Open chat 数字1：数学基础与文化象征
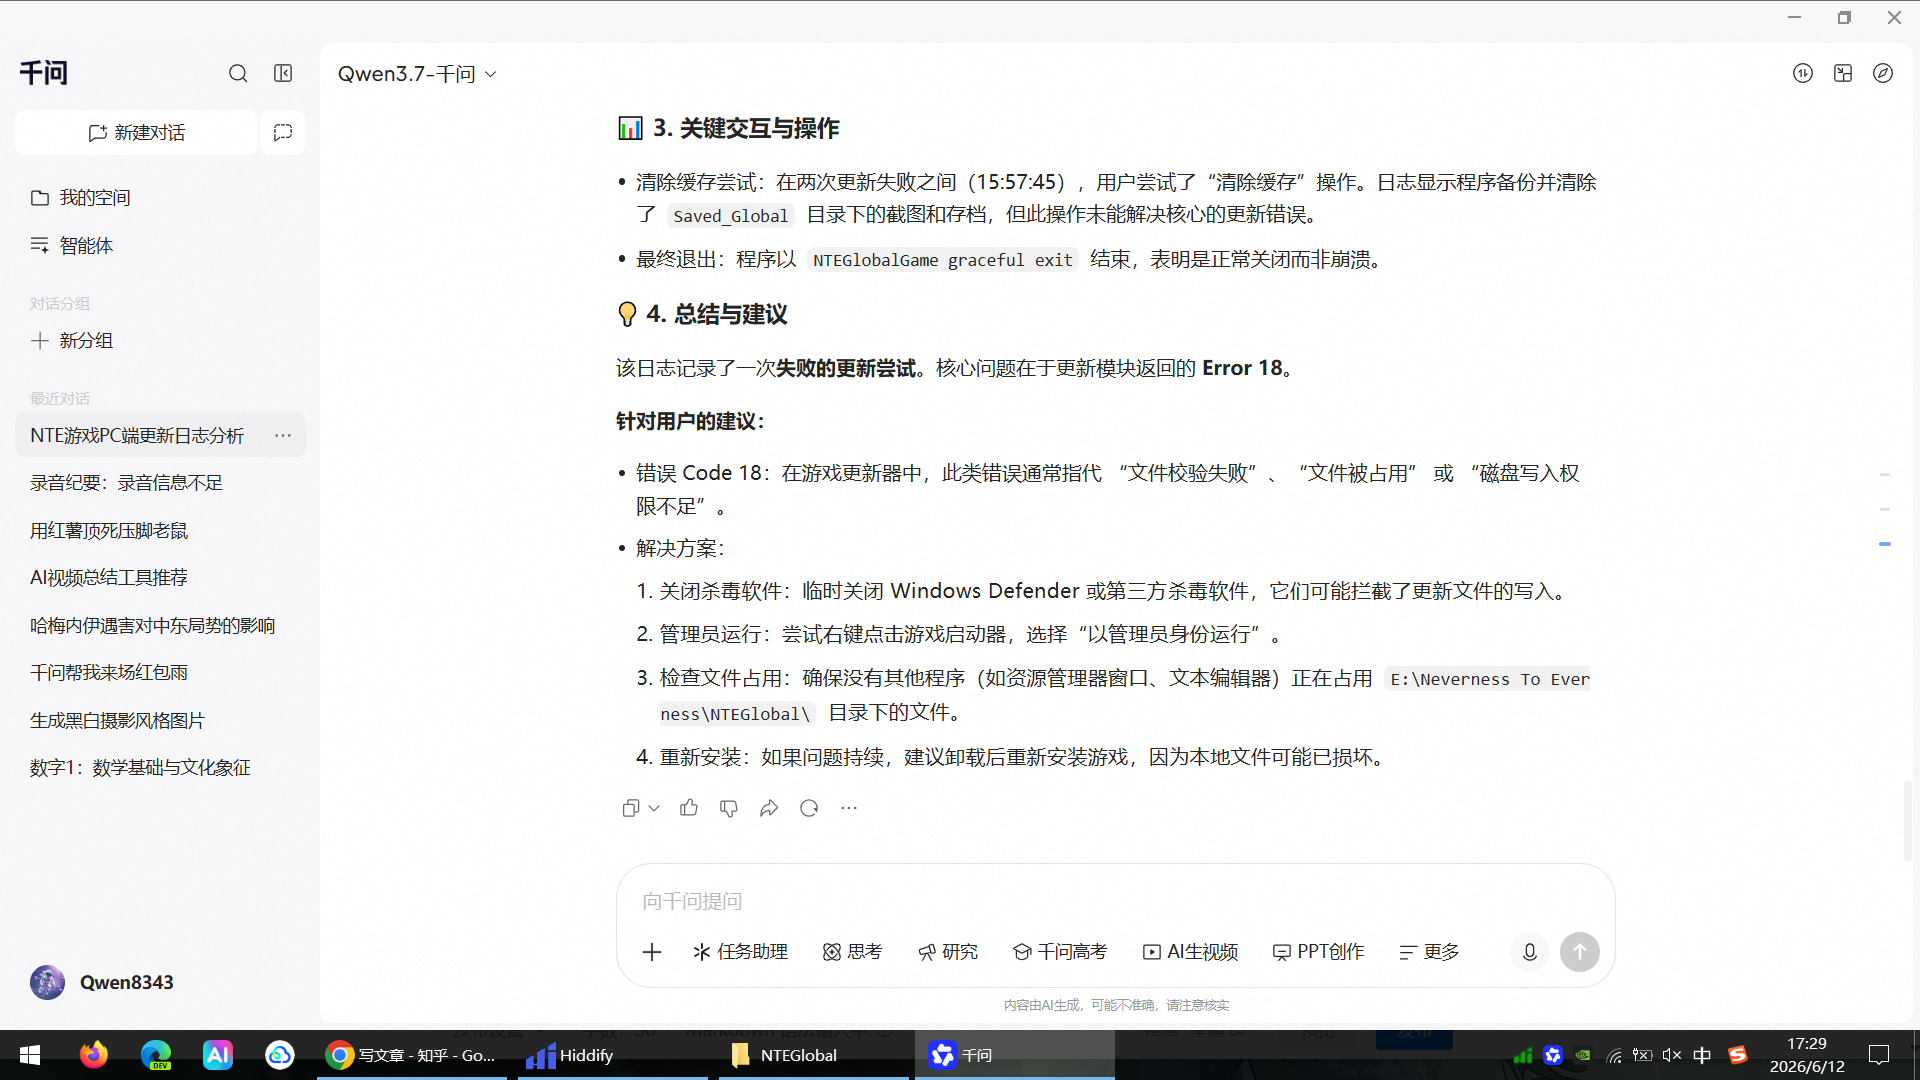Viewport: 1920px width, 1080px height. (x=160, y=768)
